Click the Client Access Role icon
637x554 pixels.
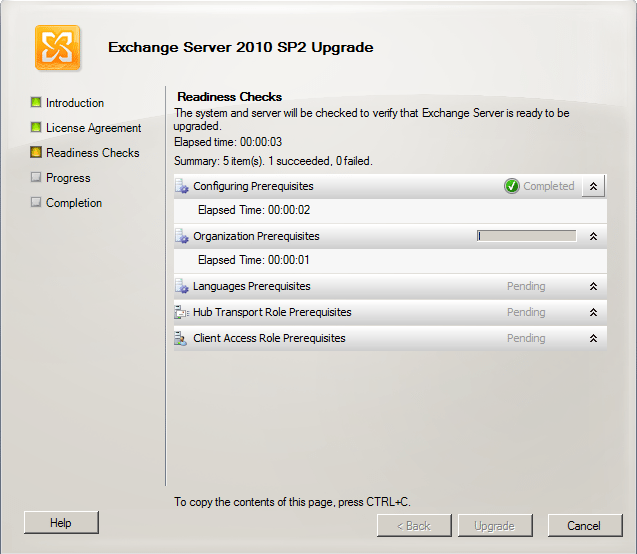pyautogui.click(x=182, y=339)
